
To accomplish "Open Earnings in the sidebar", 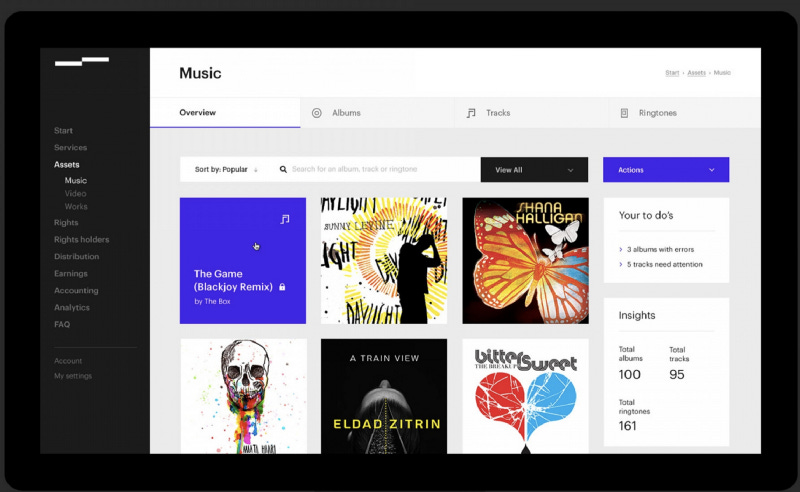I will click(71, 274).
